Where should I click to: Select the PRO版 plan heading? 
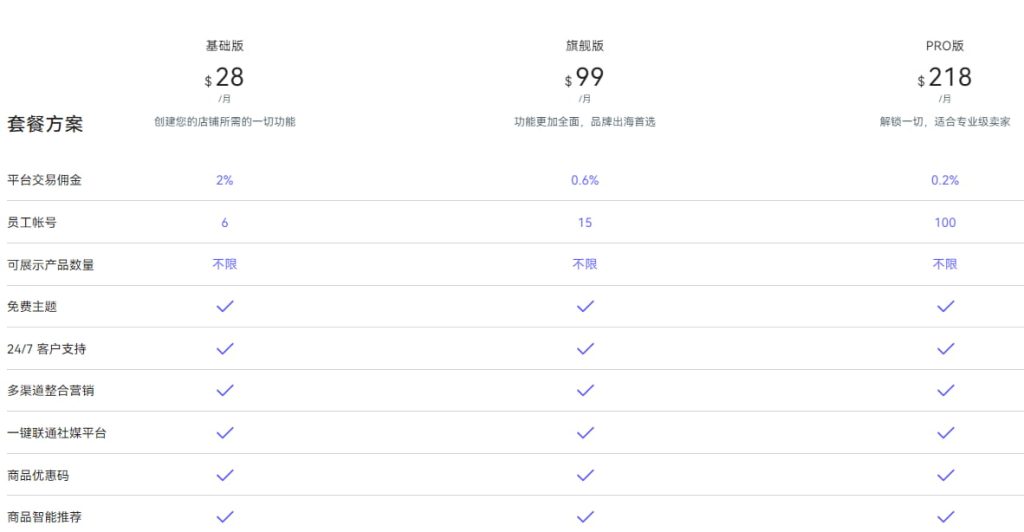coord(945,46)
